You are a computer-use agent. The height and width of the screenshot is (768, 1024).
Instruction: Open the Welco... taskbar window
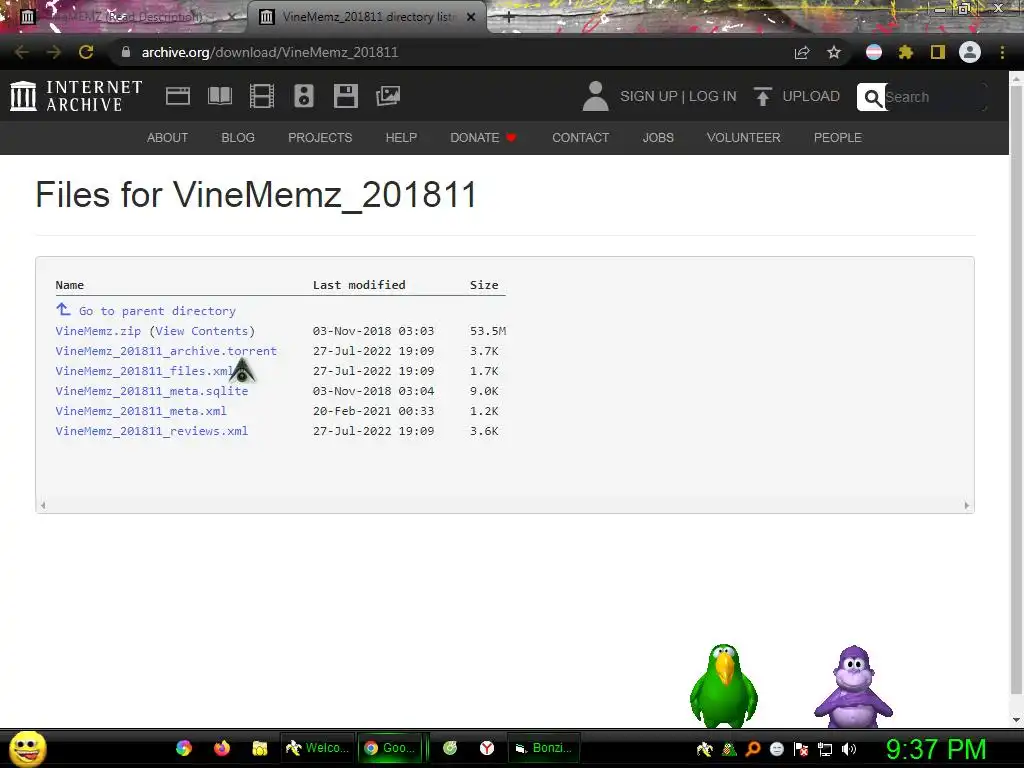coord(317,748)
